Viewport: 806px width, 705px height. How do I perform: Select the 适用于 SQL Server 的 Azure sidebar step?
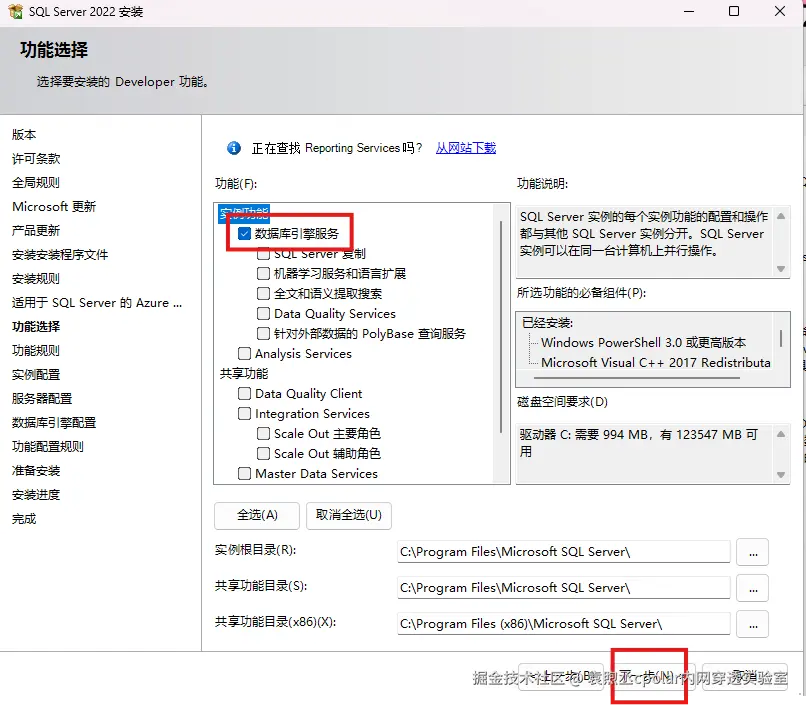click(x=97, y=303)
